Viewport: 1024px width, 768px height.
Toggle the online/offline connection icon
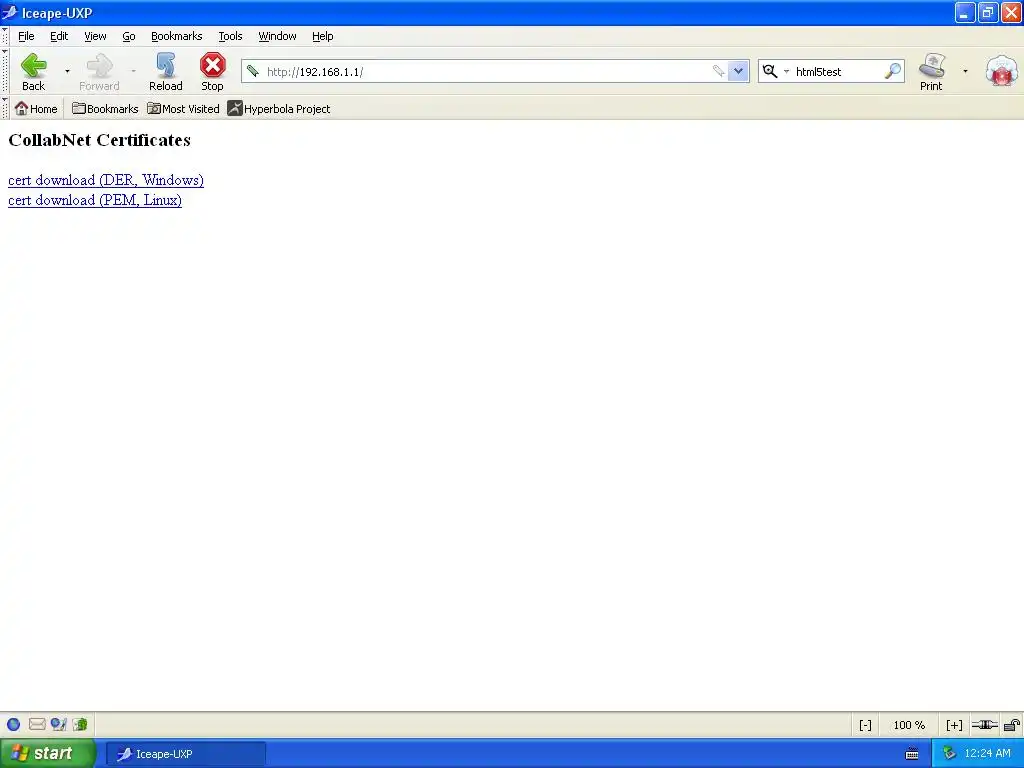pos(984,724)
